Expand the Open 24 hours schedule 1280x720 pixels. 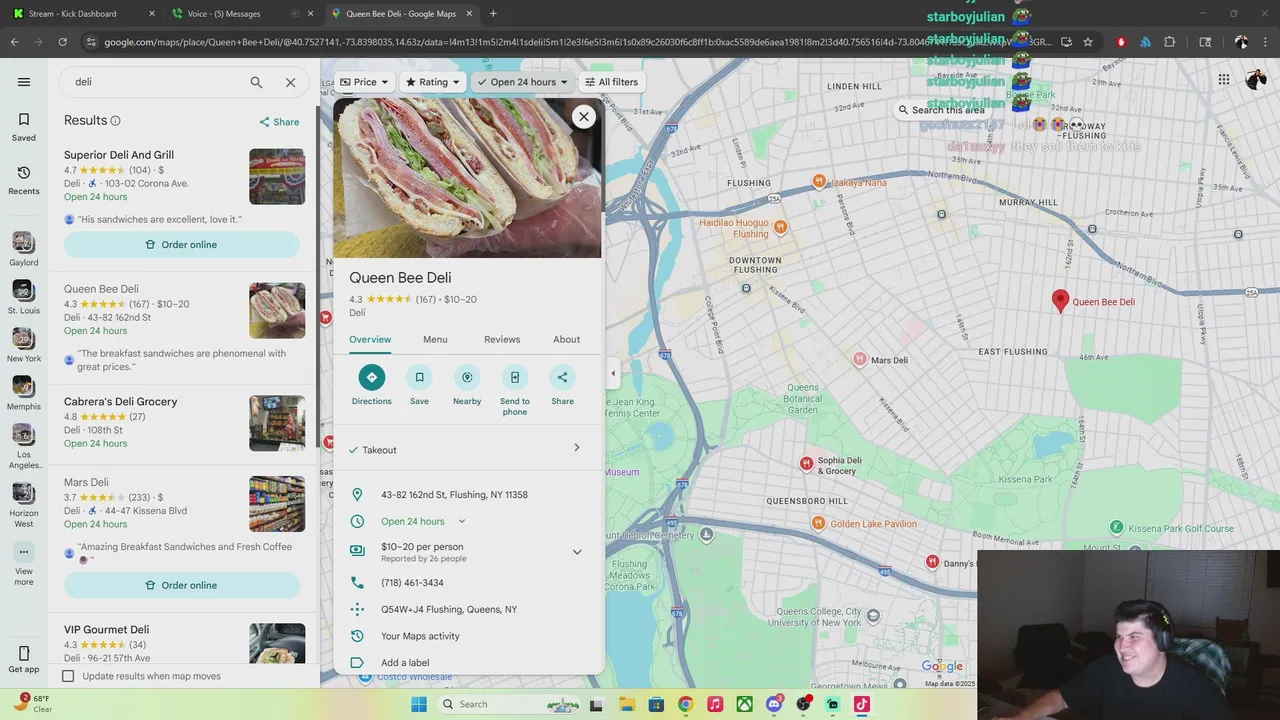click(x=462, y=521)
